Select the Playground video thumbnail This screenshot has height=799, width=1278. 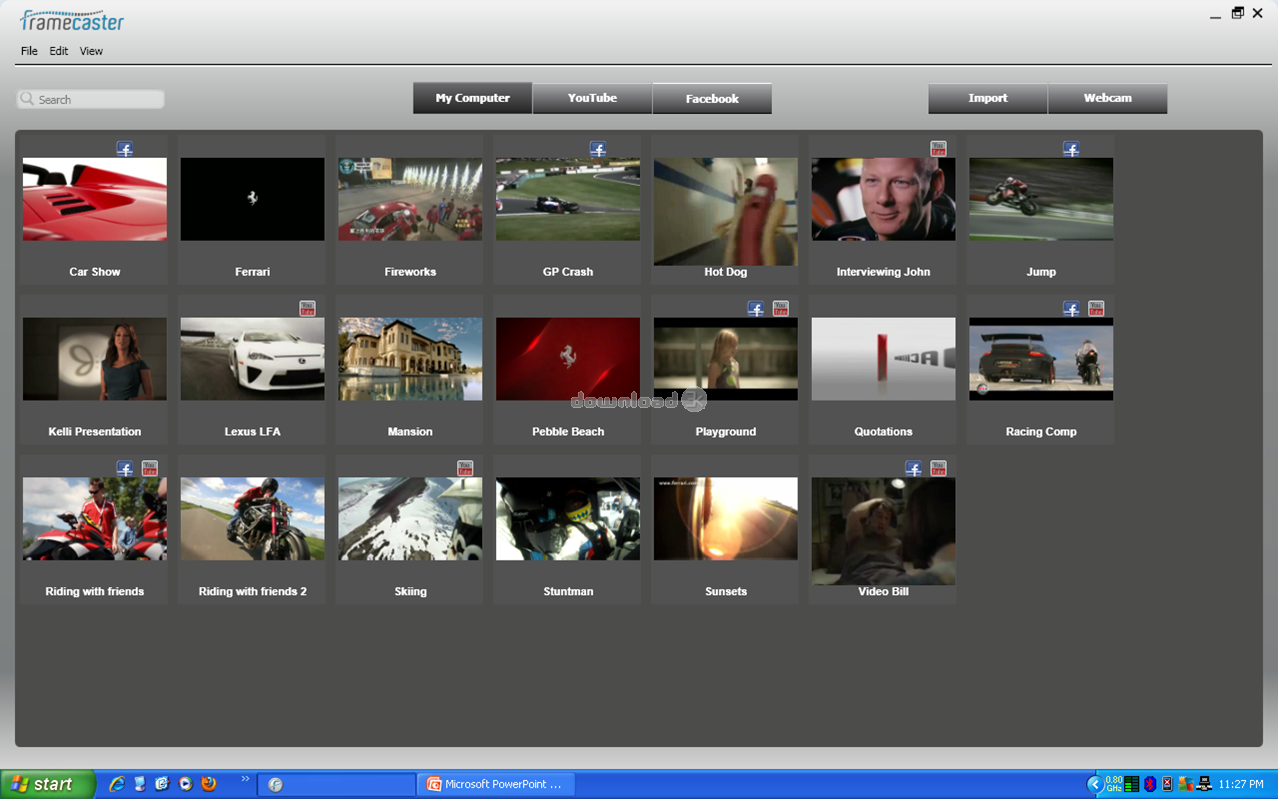(x=726, y=359)
